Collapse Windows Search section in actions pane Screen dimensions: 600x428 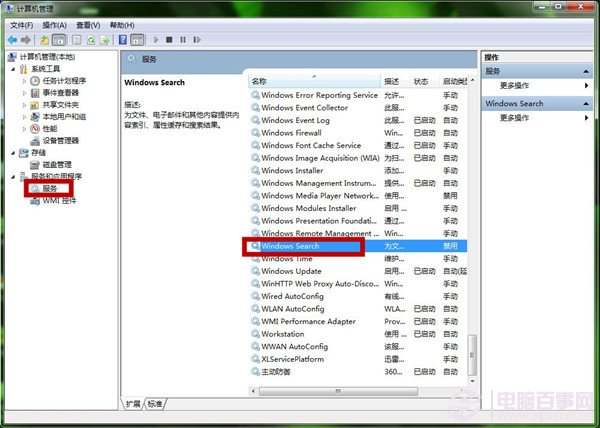586,104
